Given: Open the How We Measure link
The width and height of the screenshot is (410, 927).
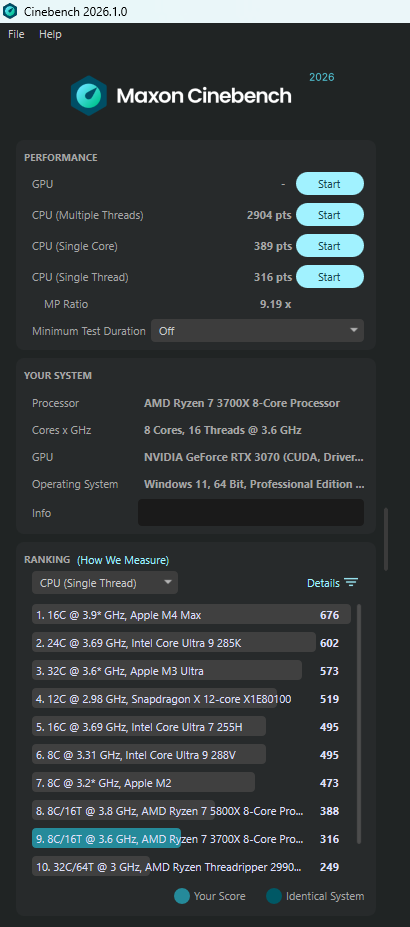Looking at the screenshot, I should pos(123,560).
